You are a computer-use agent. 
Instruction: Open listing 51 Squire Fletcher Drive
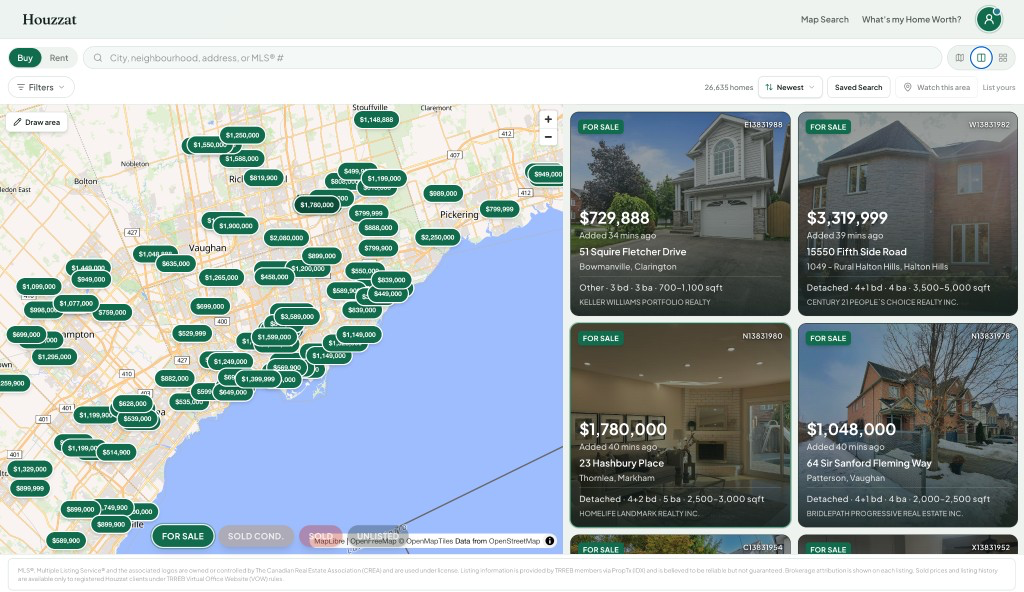[x=680, y=214]
